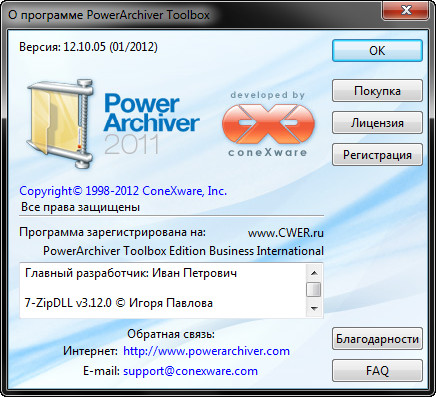Click the title bar text О программе PowerArchiver Toolbox
436x397 pixels.
pos(109,15)
